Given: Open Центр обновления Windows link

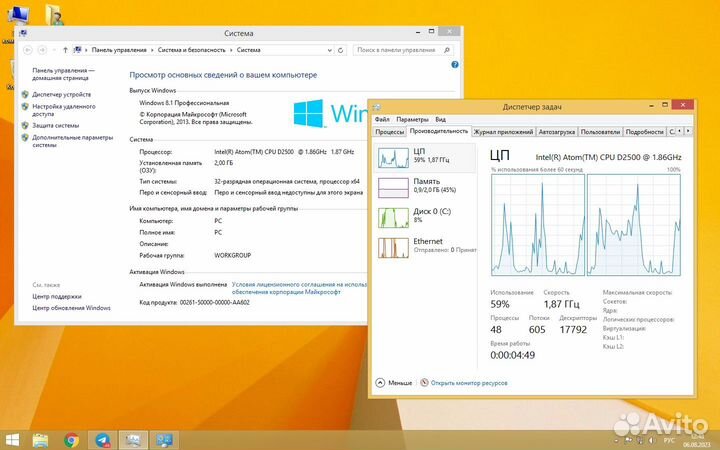Looking at the screenshot, I should (x=71, y=308).
